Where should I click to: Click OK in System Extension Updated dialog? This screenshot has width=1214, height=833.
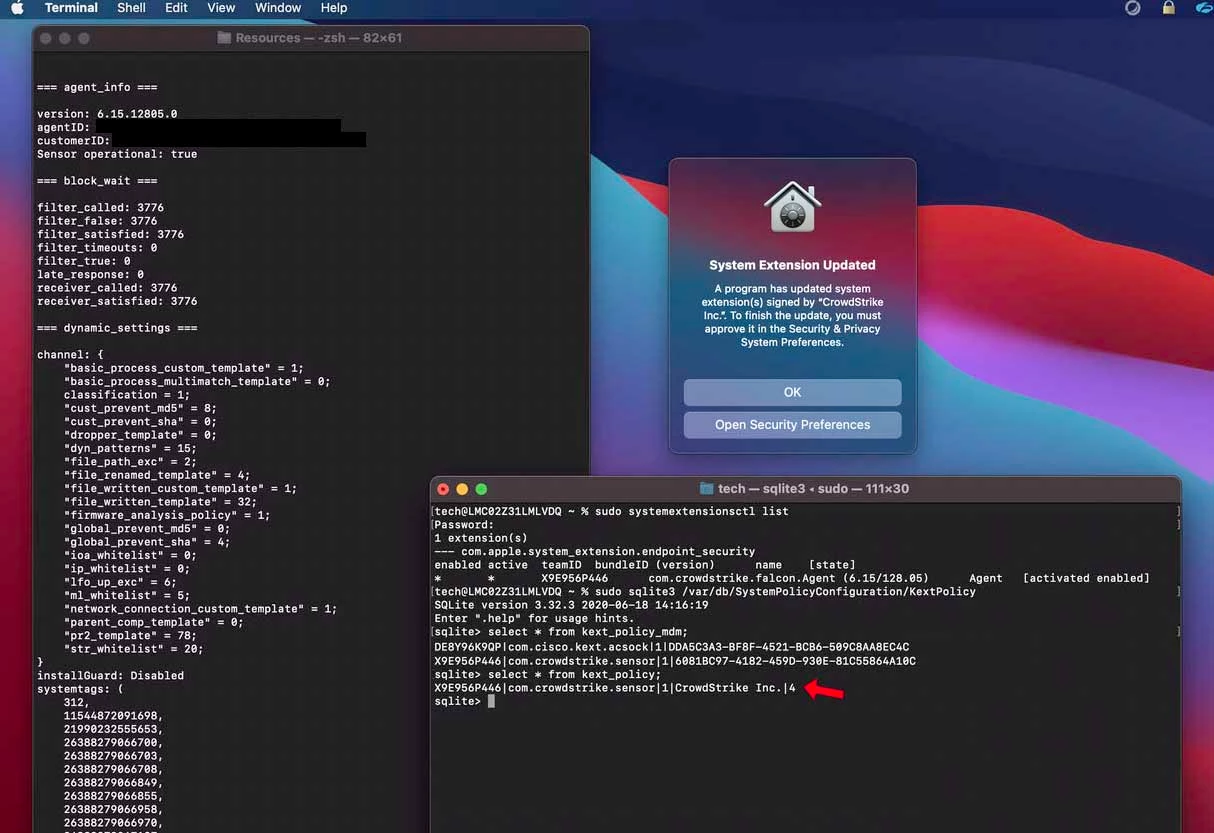792,392
